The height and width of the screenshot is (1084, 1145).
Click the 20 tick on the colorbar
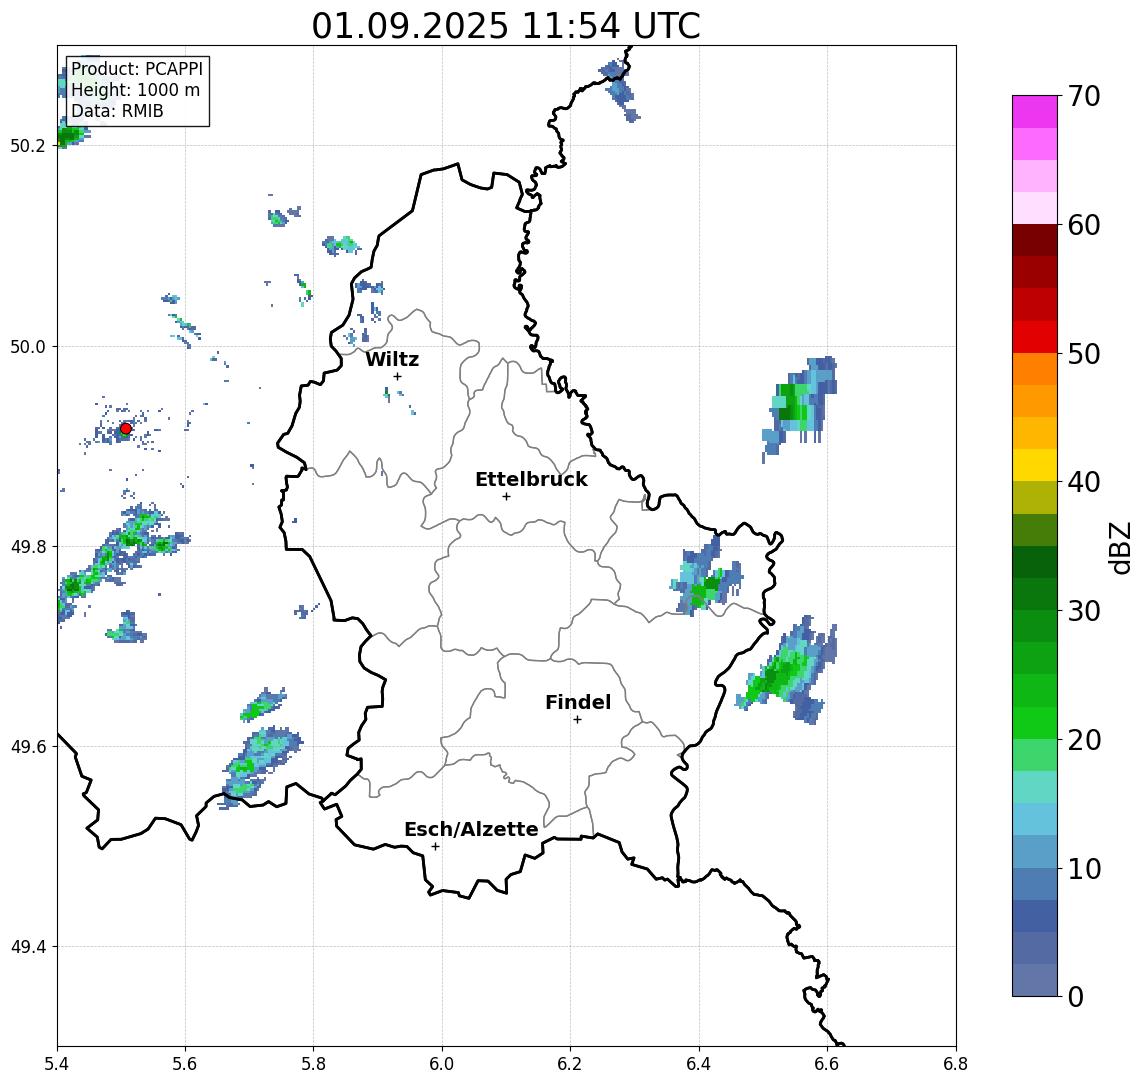[x=1084, y=739]
